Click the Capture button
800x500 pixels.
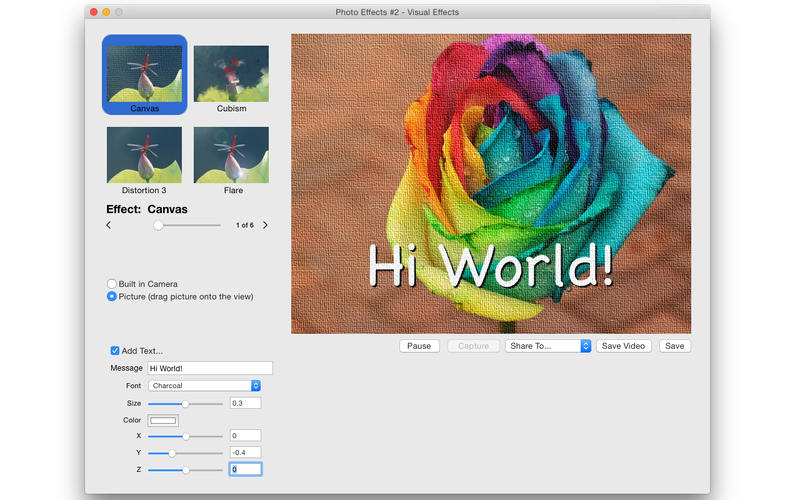pos(473,346)
